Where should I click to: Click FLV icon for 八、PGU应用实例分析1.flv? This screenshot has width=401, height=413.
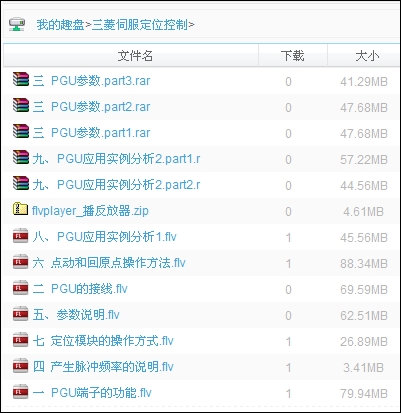pos(20,235)
